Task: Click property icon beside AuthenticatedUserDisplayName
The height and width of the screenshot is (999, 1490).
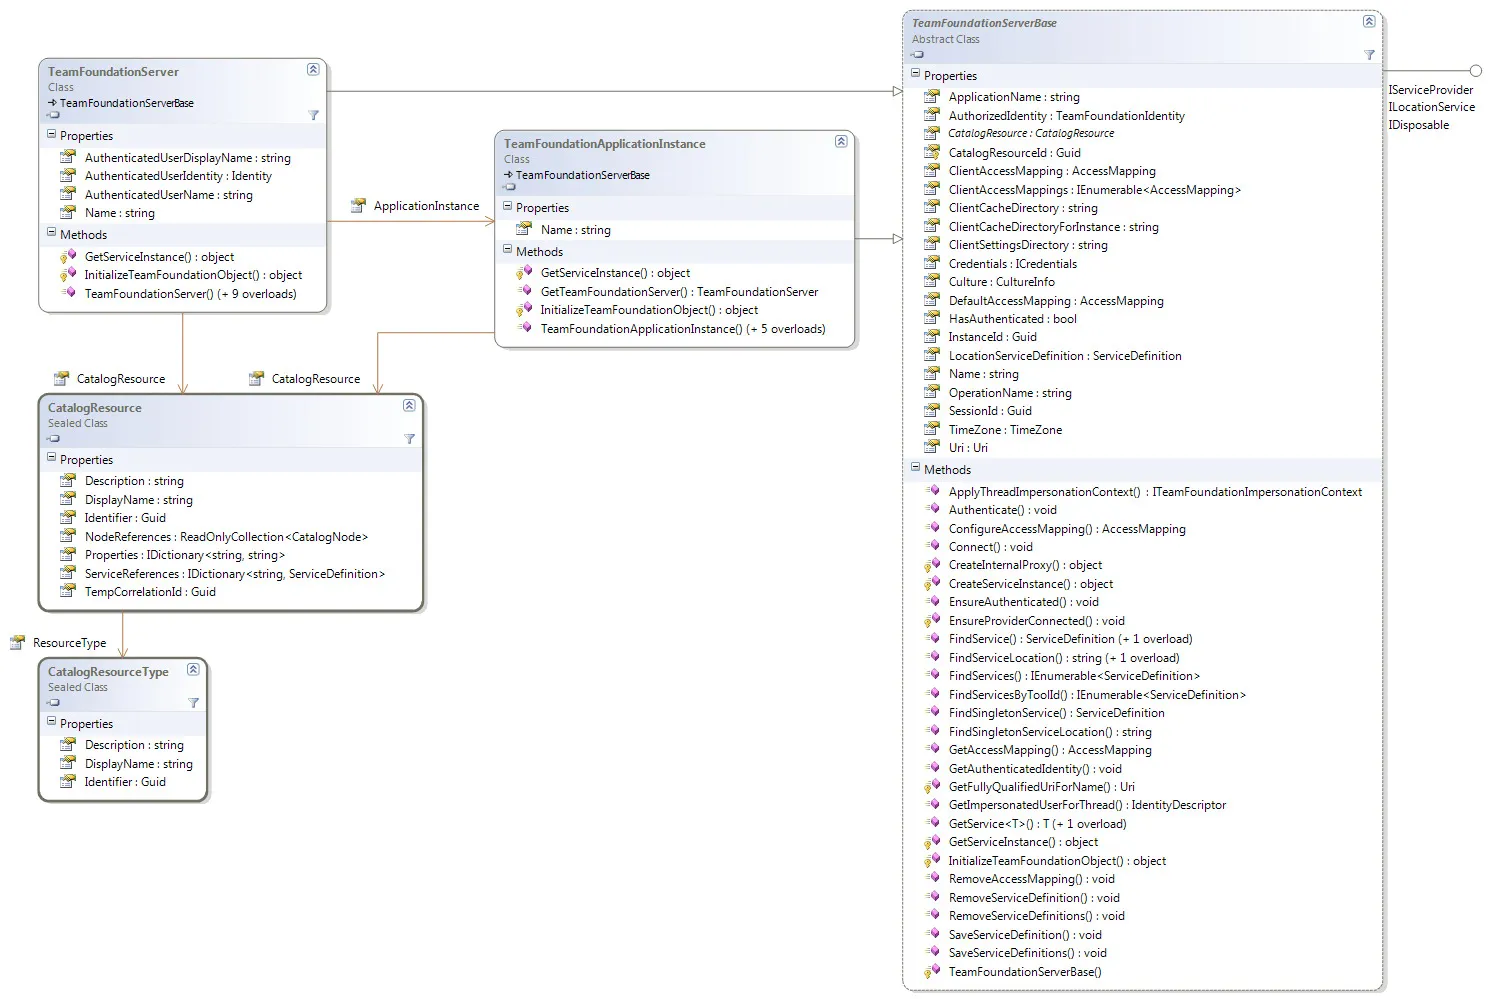Action: (68, 157)
